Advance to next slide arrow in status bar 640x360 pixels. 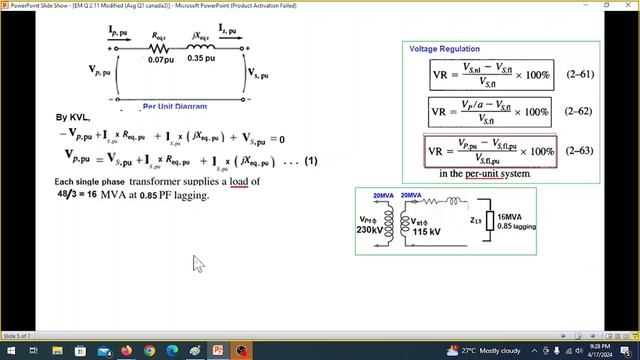[593, 336]
